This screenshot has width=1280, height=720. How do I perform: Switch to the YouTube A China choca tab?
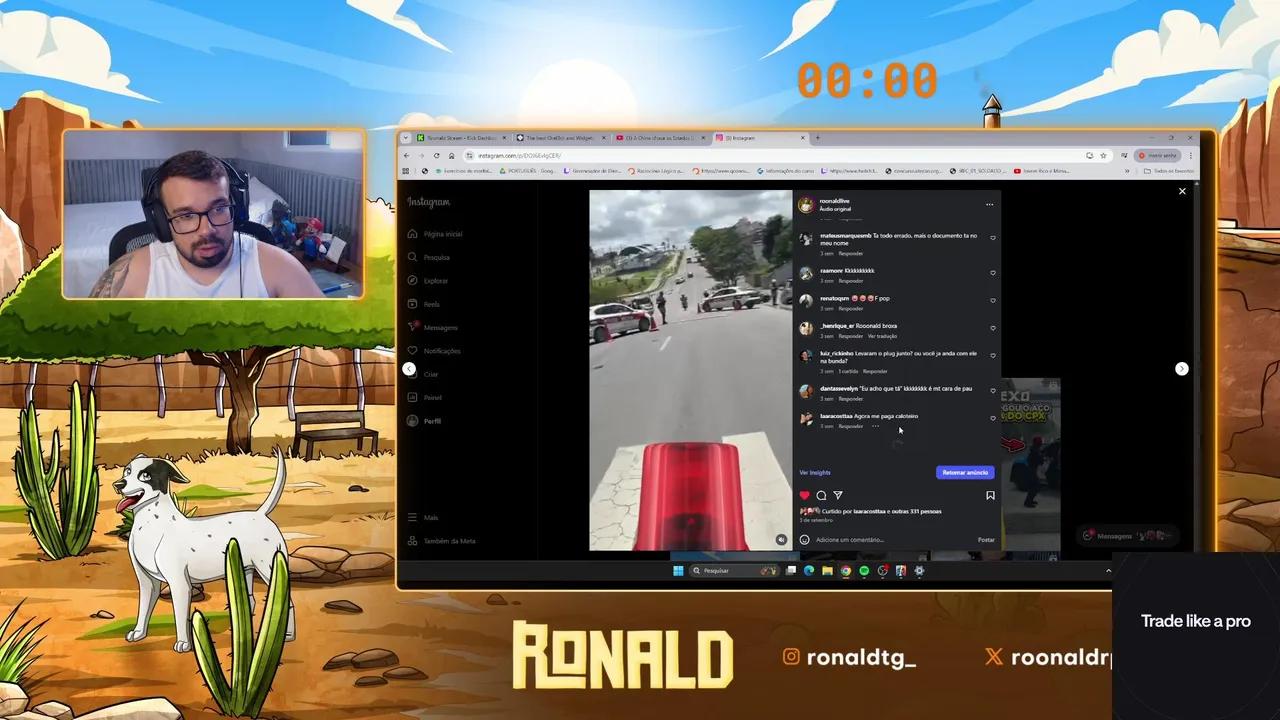pyautogui.click(x=660, y=138)
